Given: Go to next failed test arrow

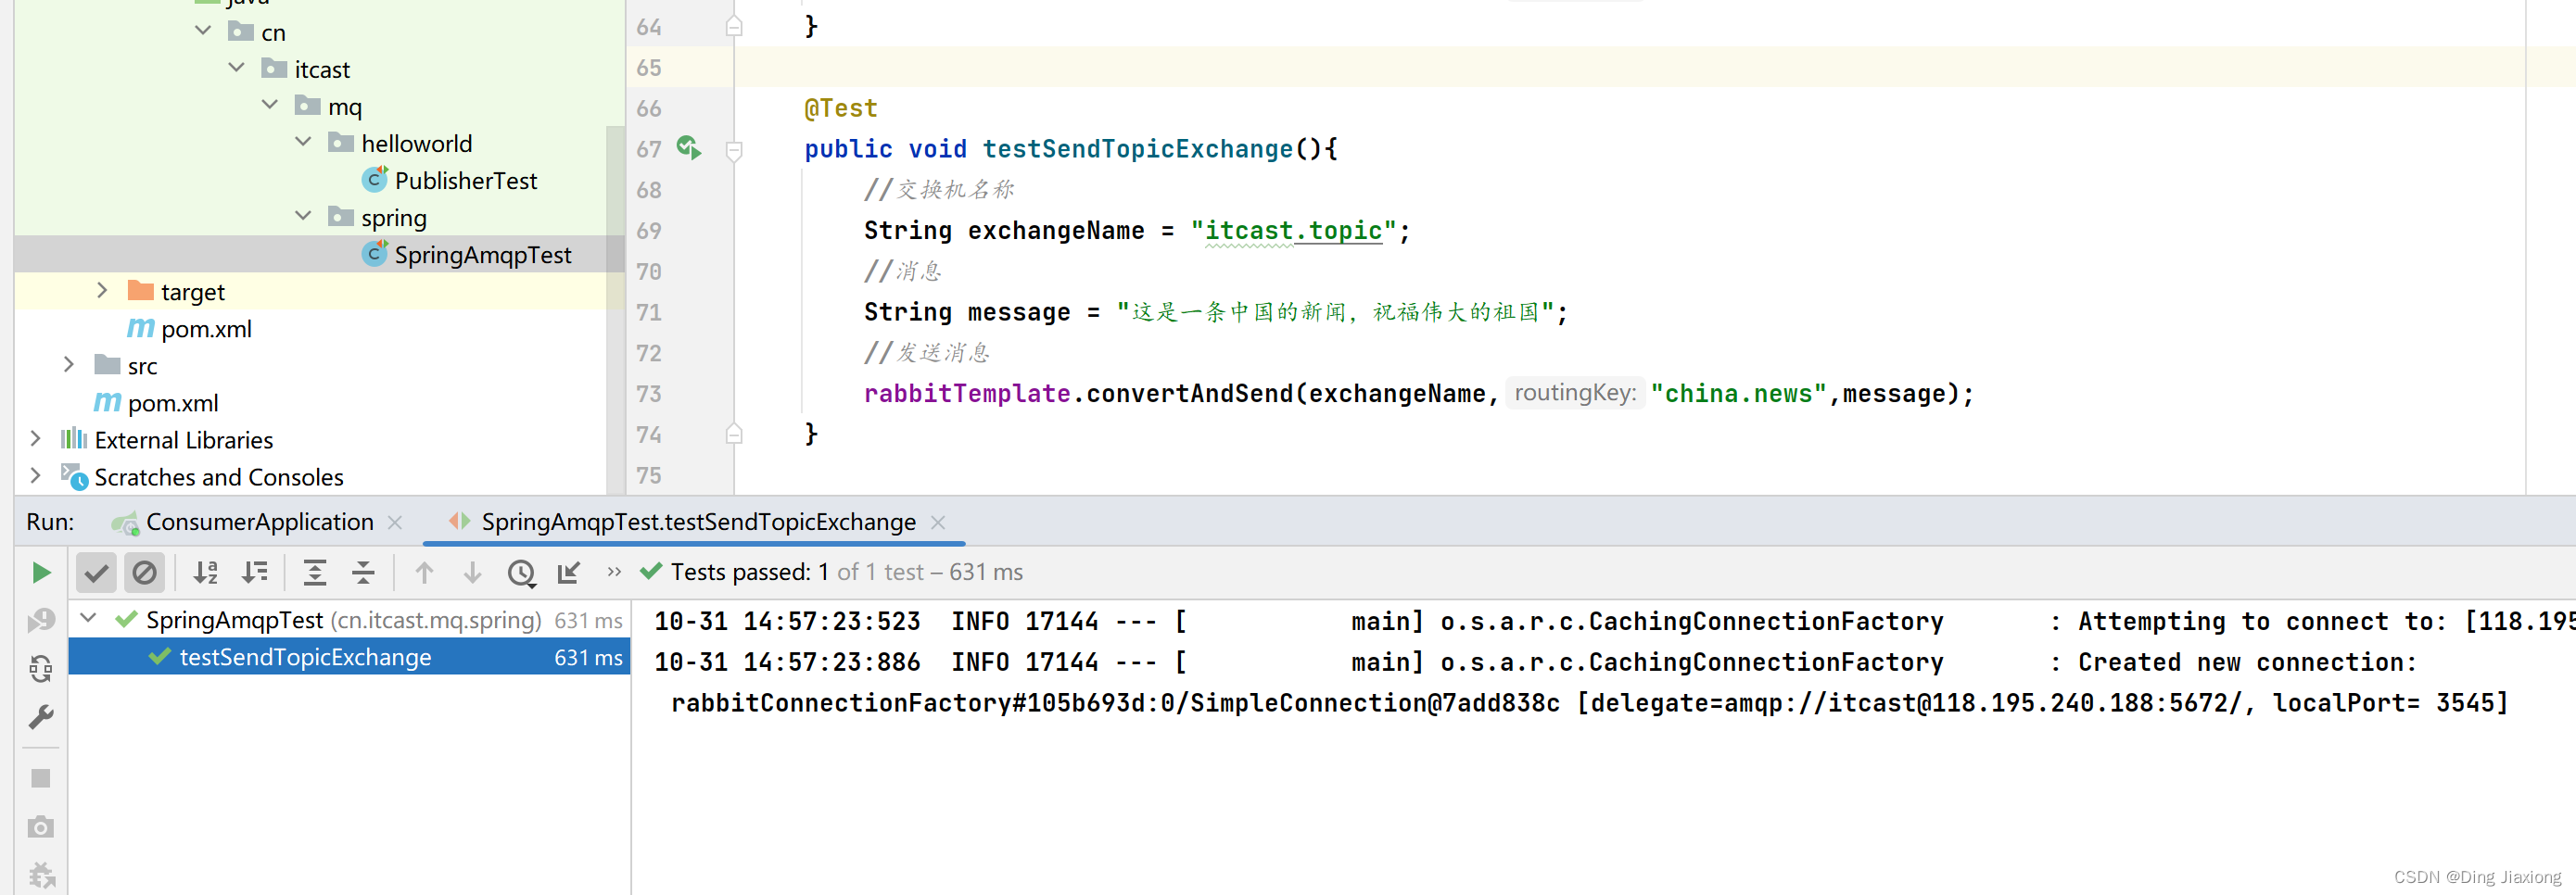Looking at the screenshot, I should point(472,572).
